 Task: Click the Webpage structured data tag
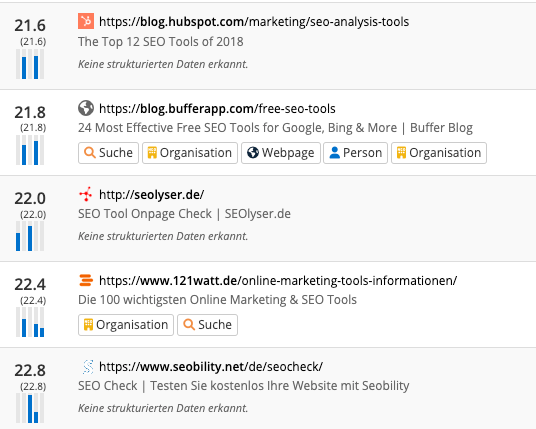coord(281,153)
